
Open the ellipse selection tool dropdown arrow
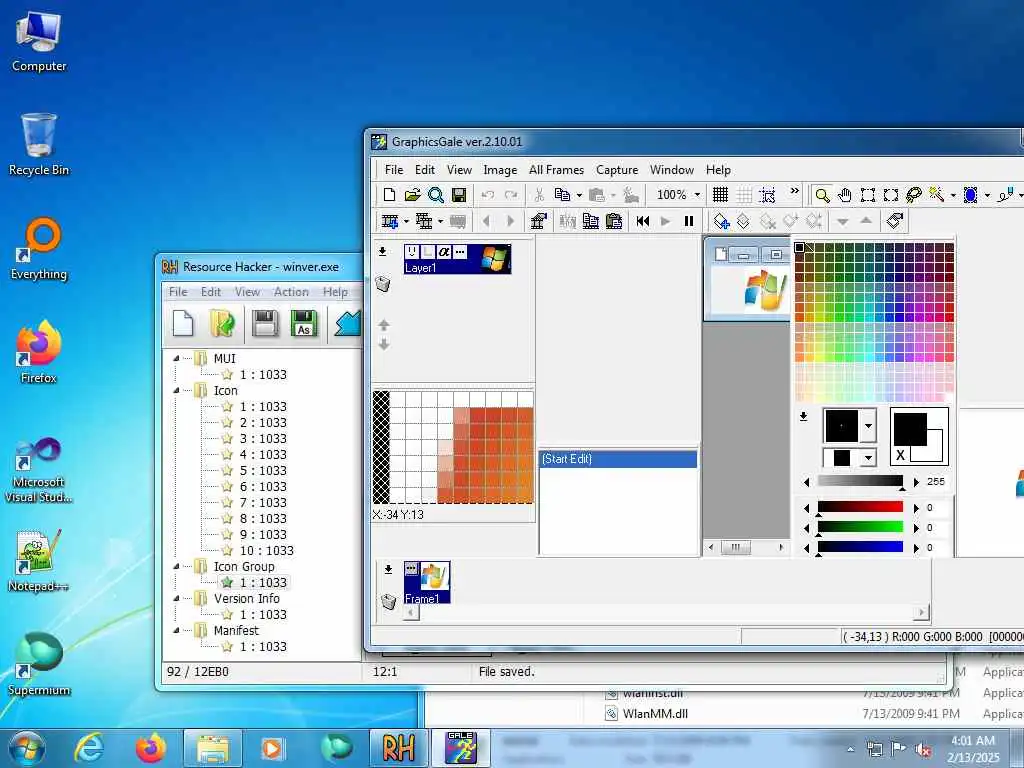click(987, 195)
